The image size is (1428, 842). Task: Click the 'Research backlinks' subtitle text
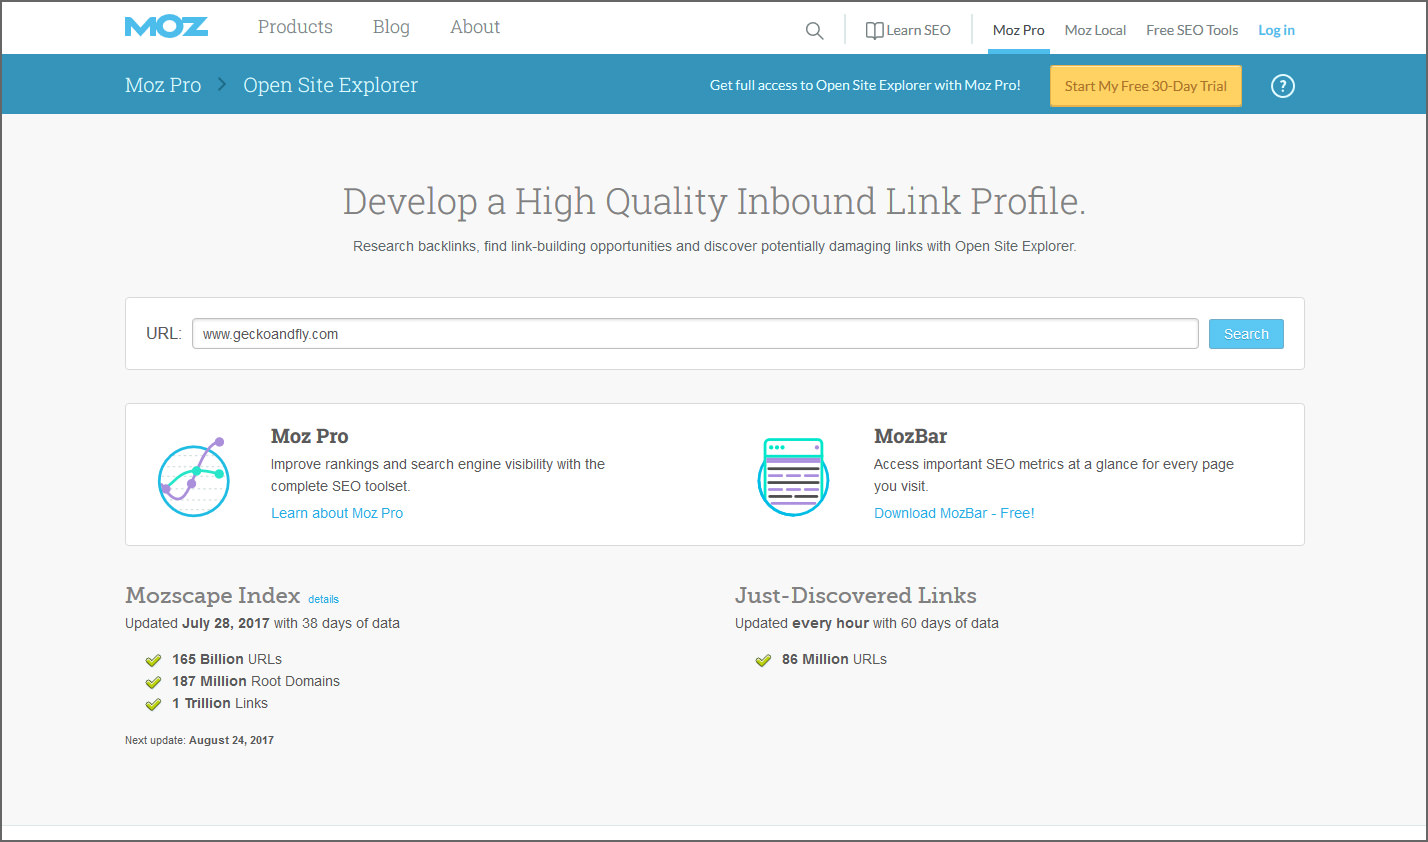click(x=714, y=246)
